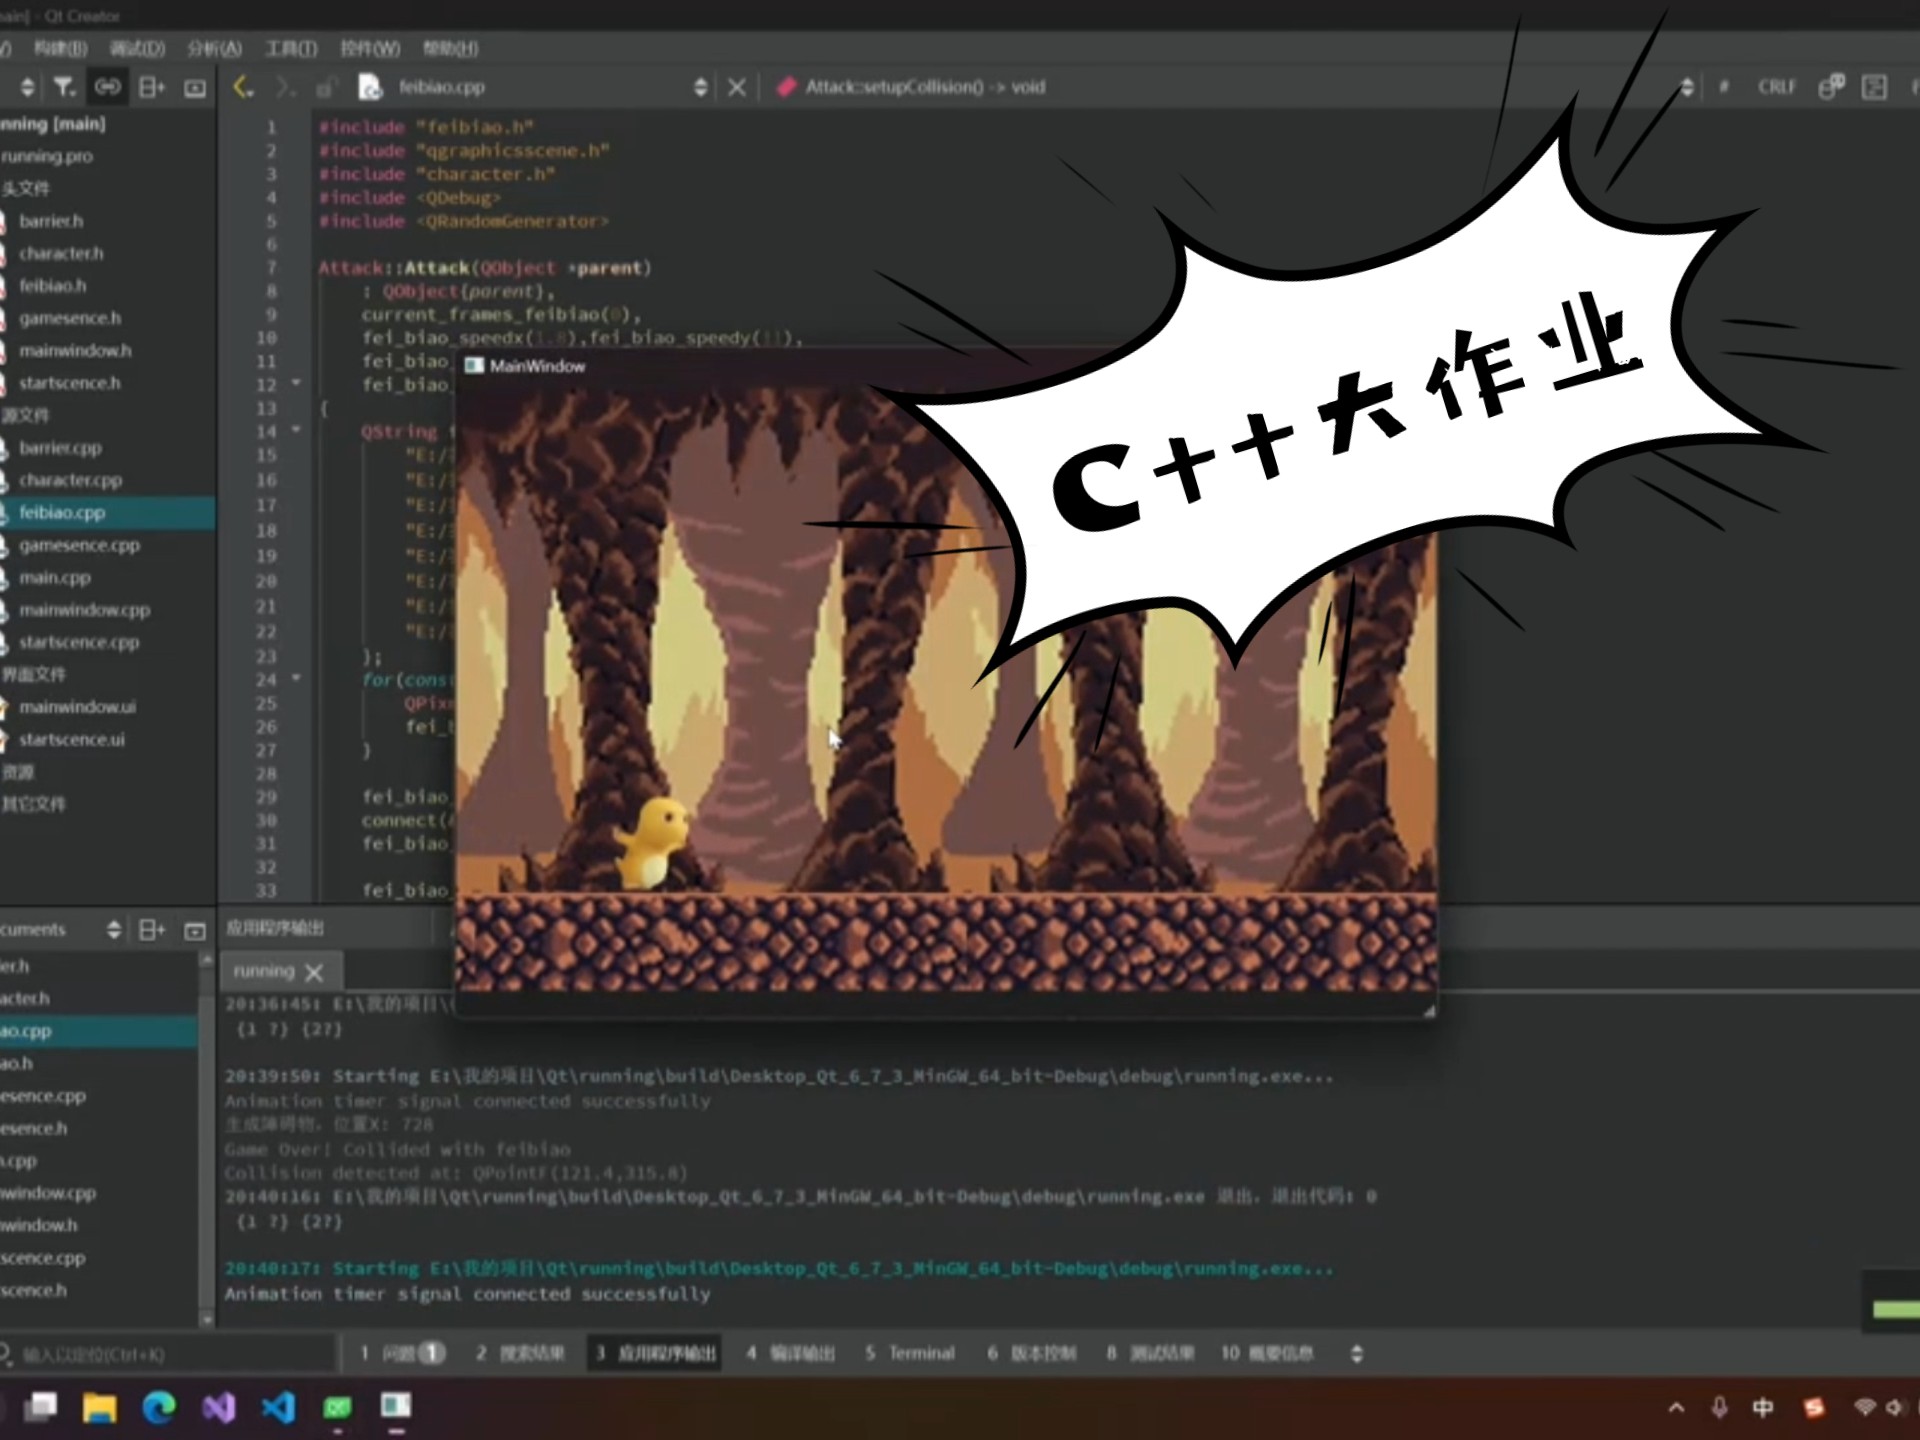Image resolution: width=1920 pixels, height=1440 pixels.
Task: Open the 构建(B) menu
Action: click(60, 48)
